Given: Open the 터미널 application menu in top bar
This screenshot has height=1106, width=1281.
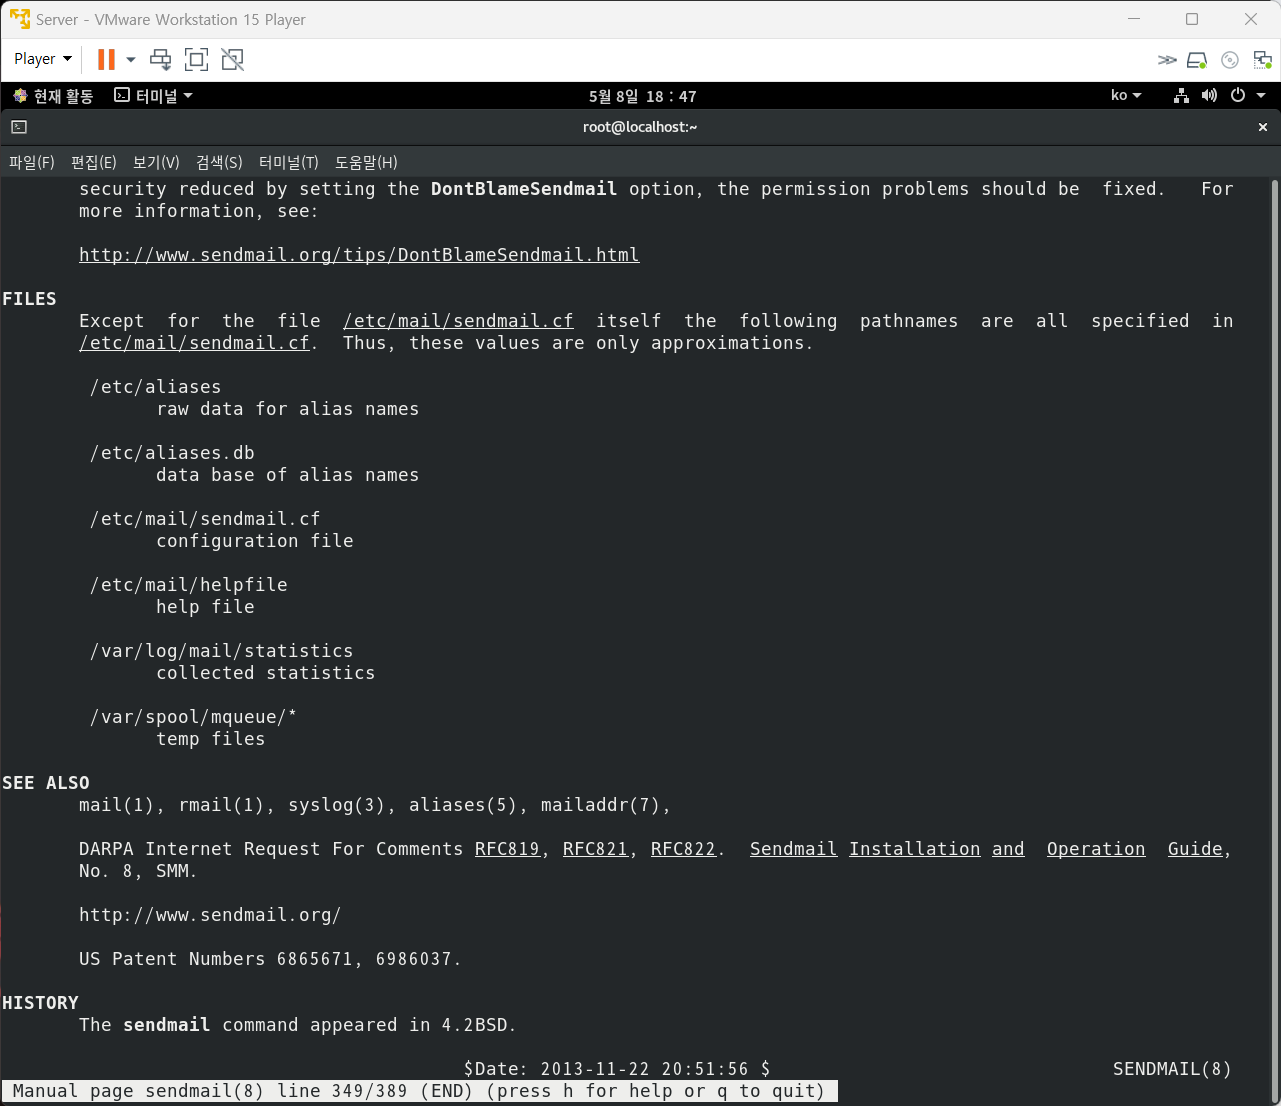Looking at the screenshot, I should (153, 96).
